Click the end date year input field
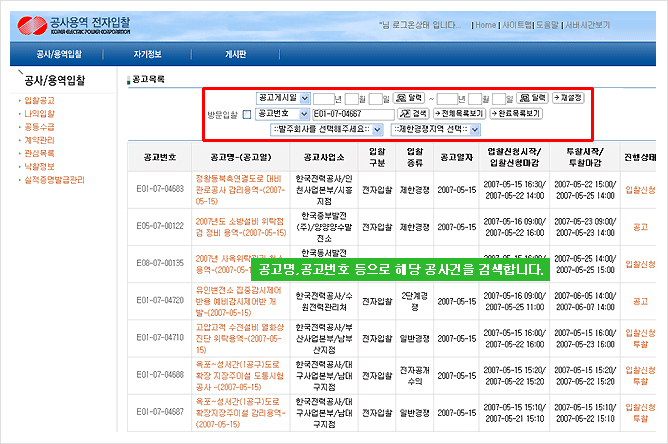This screenshot has height=444, width=668. pyautogui.click(x=447, y=99)
